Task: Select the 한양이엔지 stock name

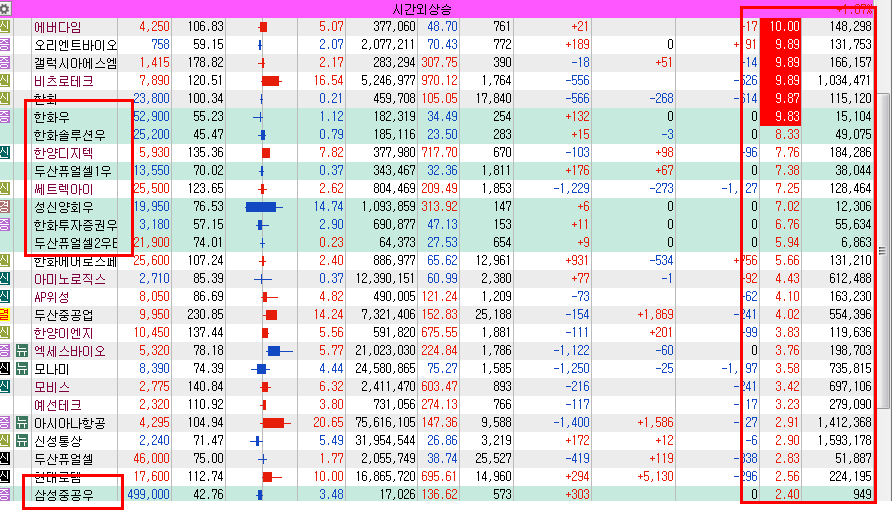Action: (x=63, y=333)
